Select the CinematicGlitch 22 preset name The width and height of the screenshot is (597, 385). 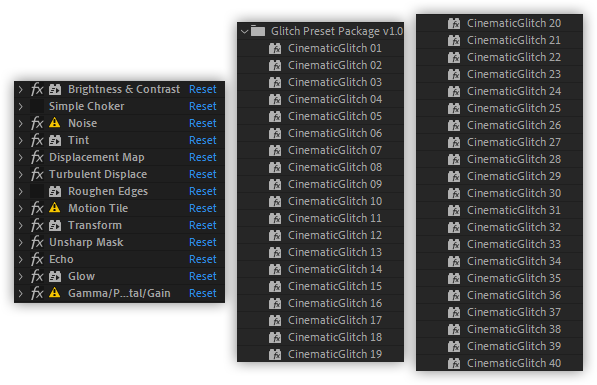[514, 57]
